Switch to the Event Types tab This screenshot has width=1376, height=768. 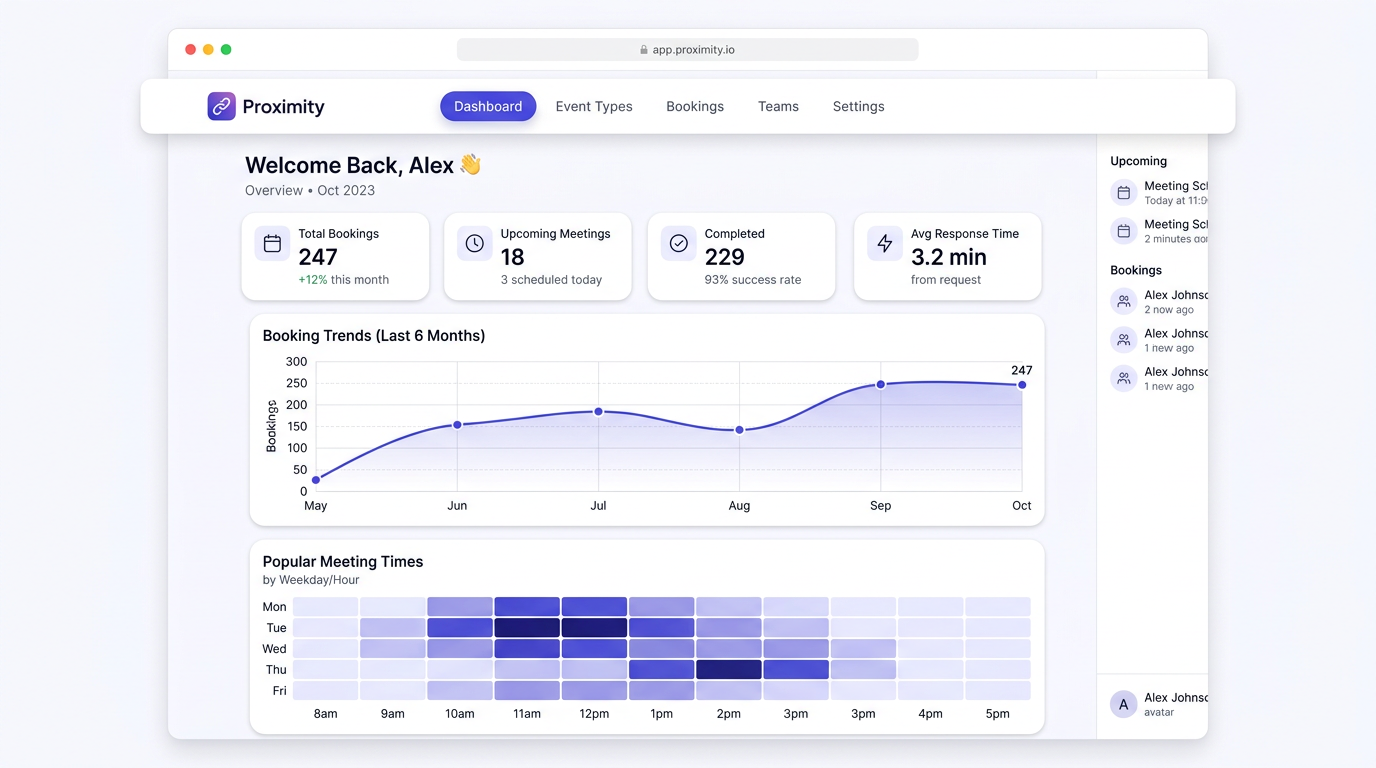(594, 105)
